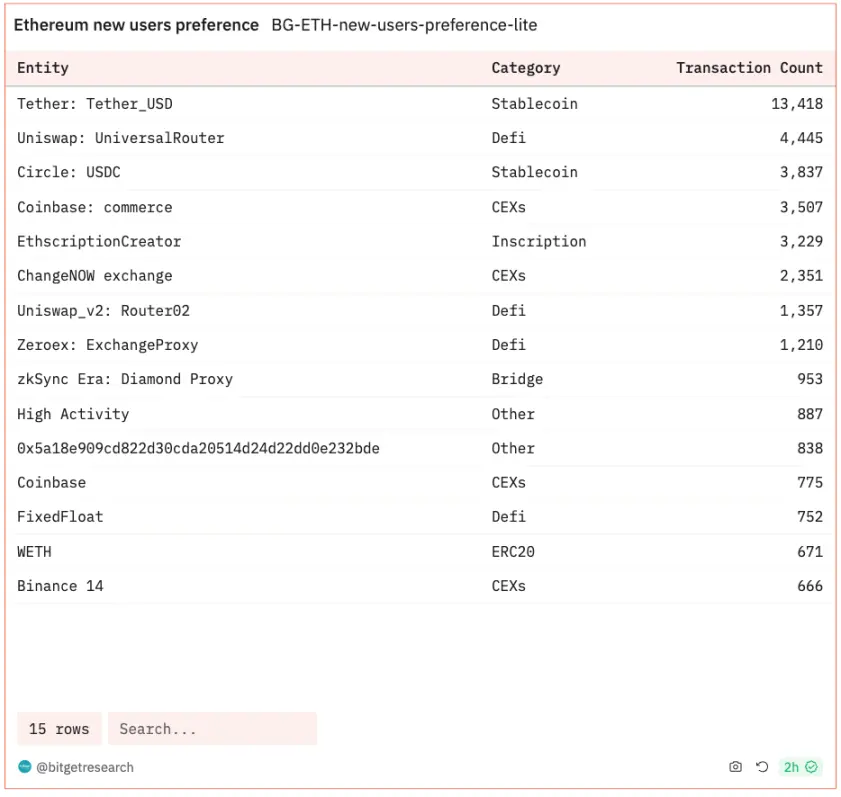Viewport: 841px width, 797px height.
Task: Click the 15 rows count button
Action: [x=59, y=729]
